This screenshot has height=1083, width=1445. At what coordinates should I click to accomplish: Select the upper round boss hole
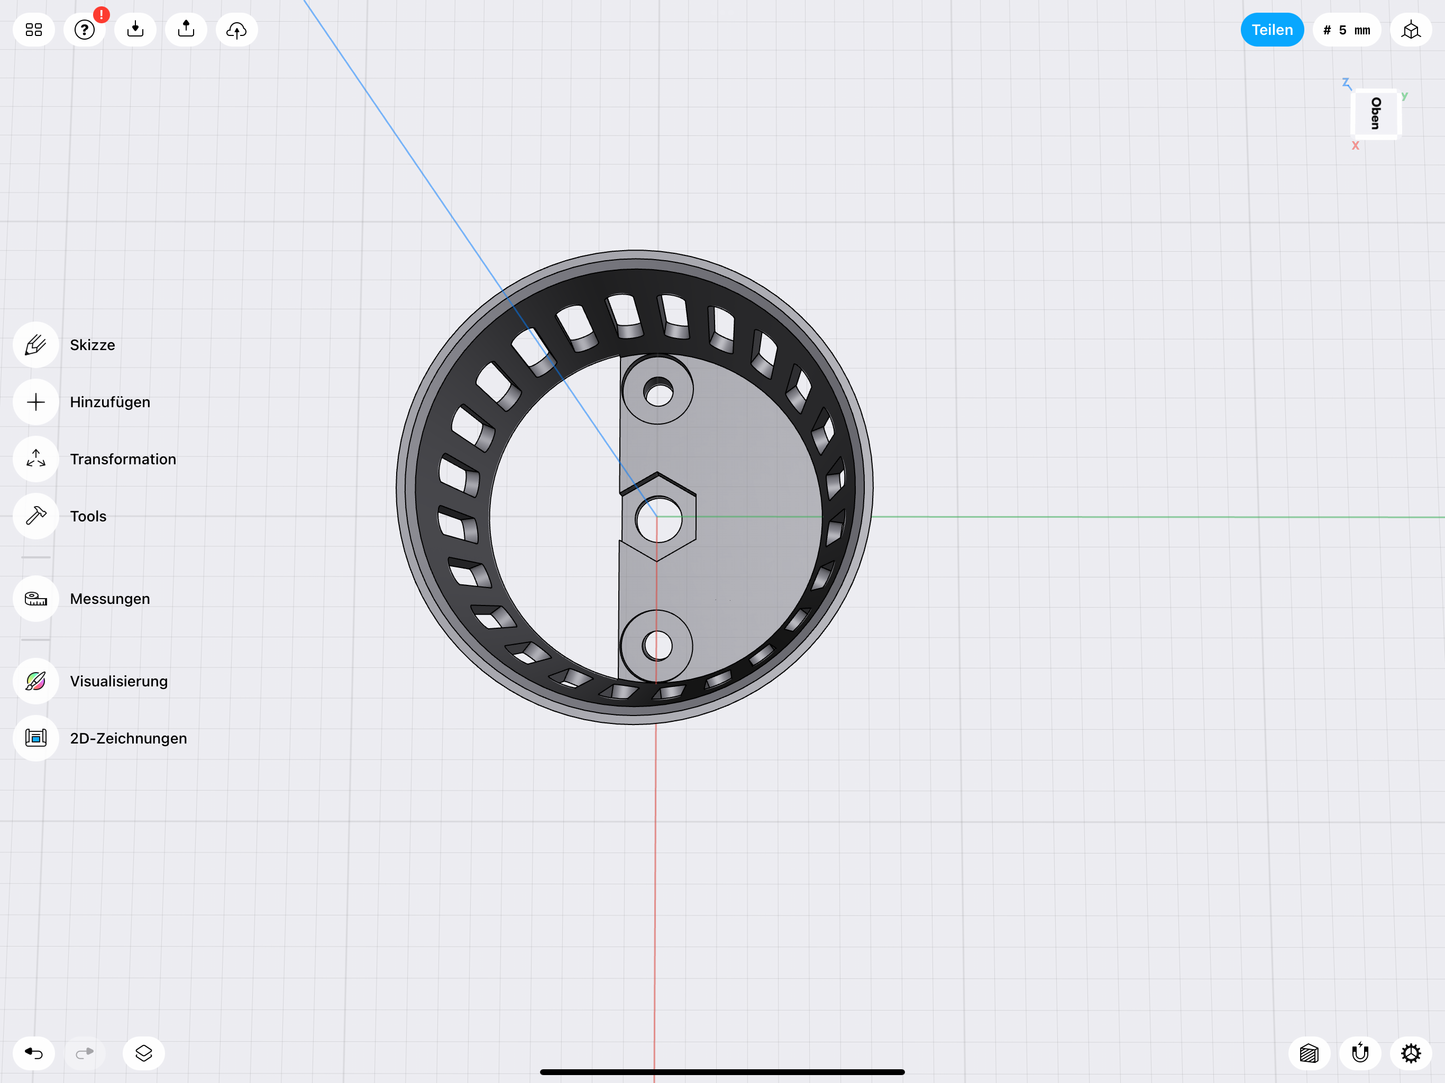coord(658,391)
